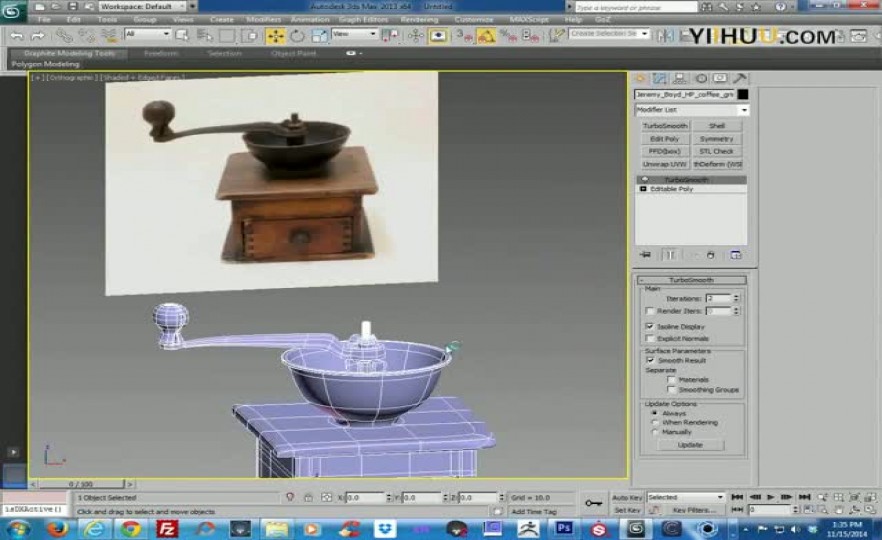This screenshot has width=882, height=540.
Task: Toggle the Smooth Result checkbox
Action: pyautogui.click(x=650, y=360)
